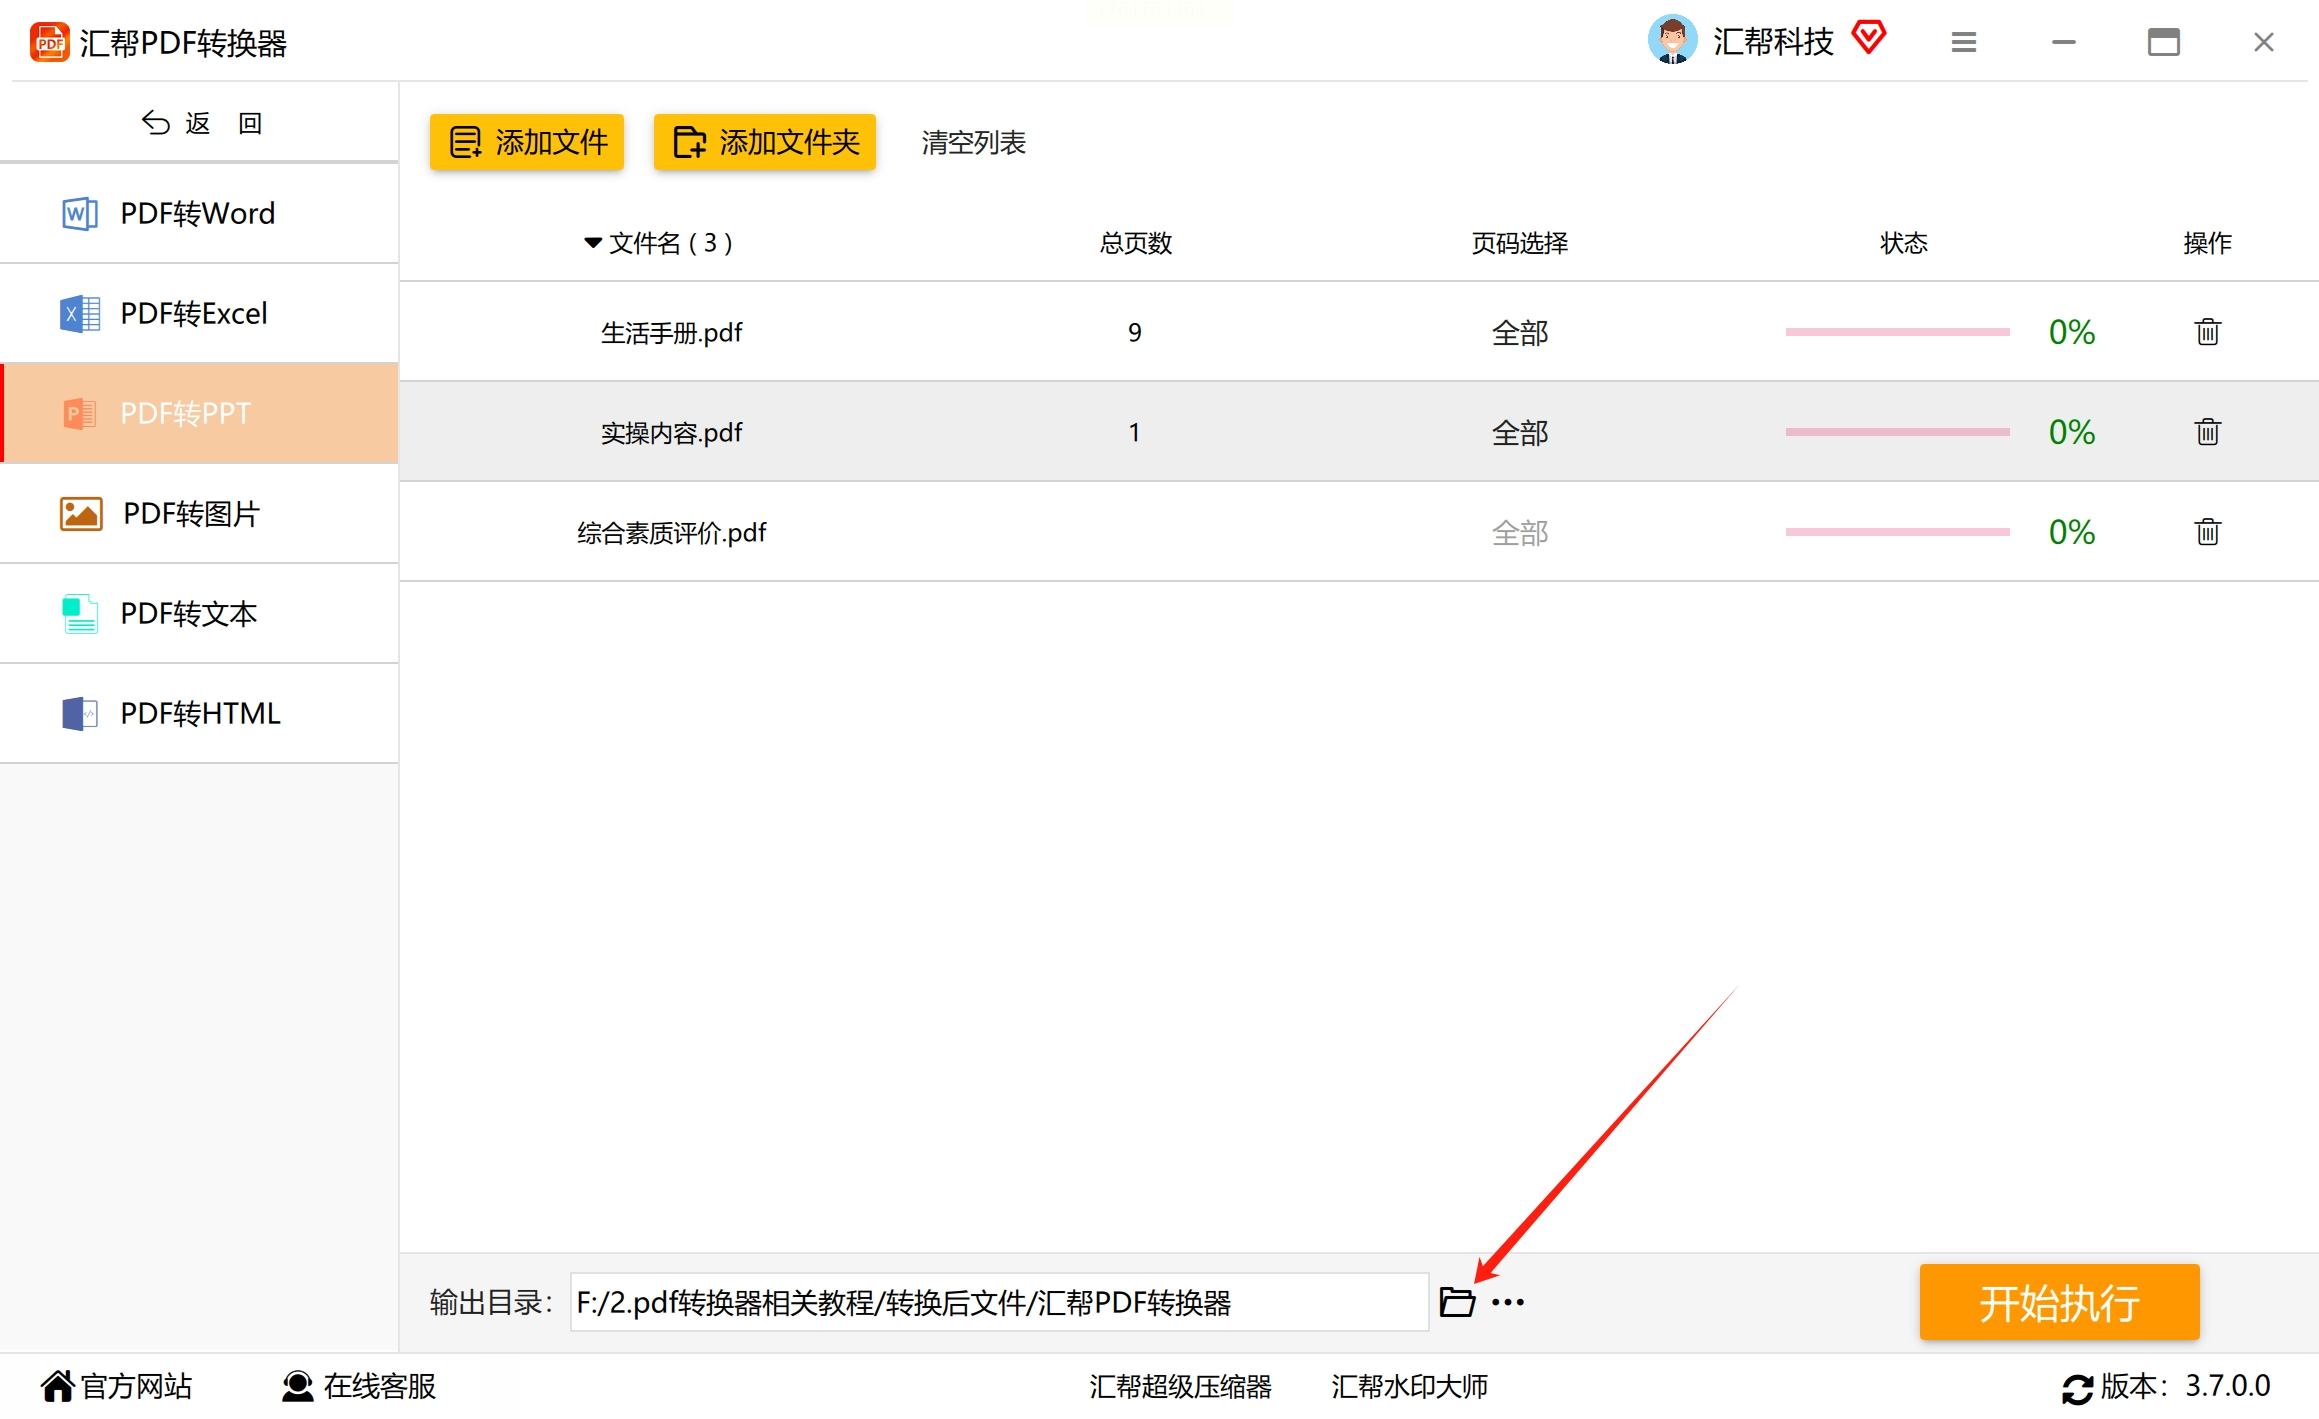Click progress bar of 生活手册.pdf

click(1897, 332)
